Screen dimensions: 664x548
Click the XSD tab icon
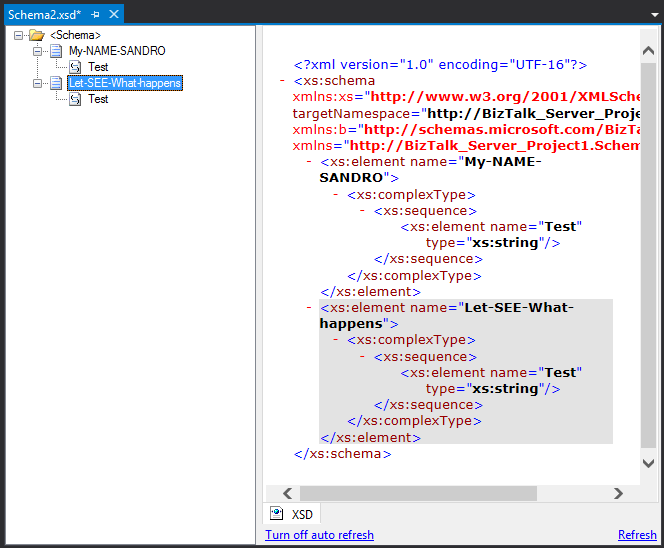click(x=277, y=514)
